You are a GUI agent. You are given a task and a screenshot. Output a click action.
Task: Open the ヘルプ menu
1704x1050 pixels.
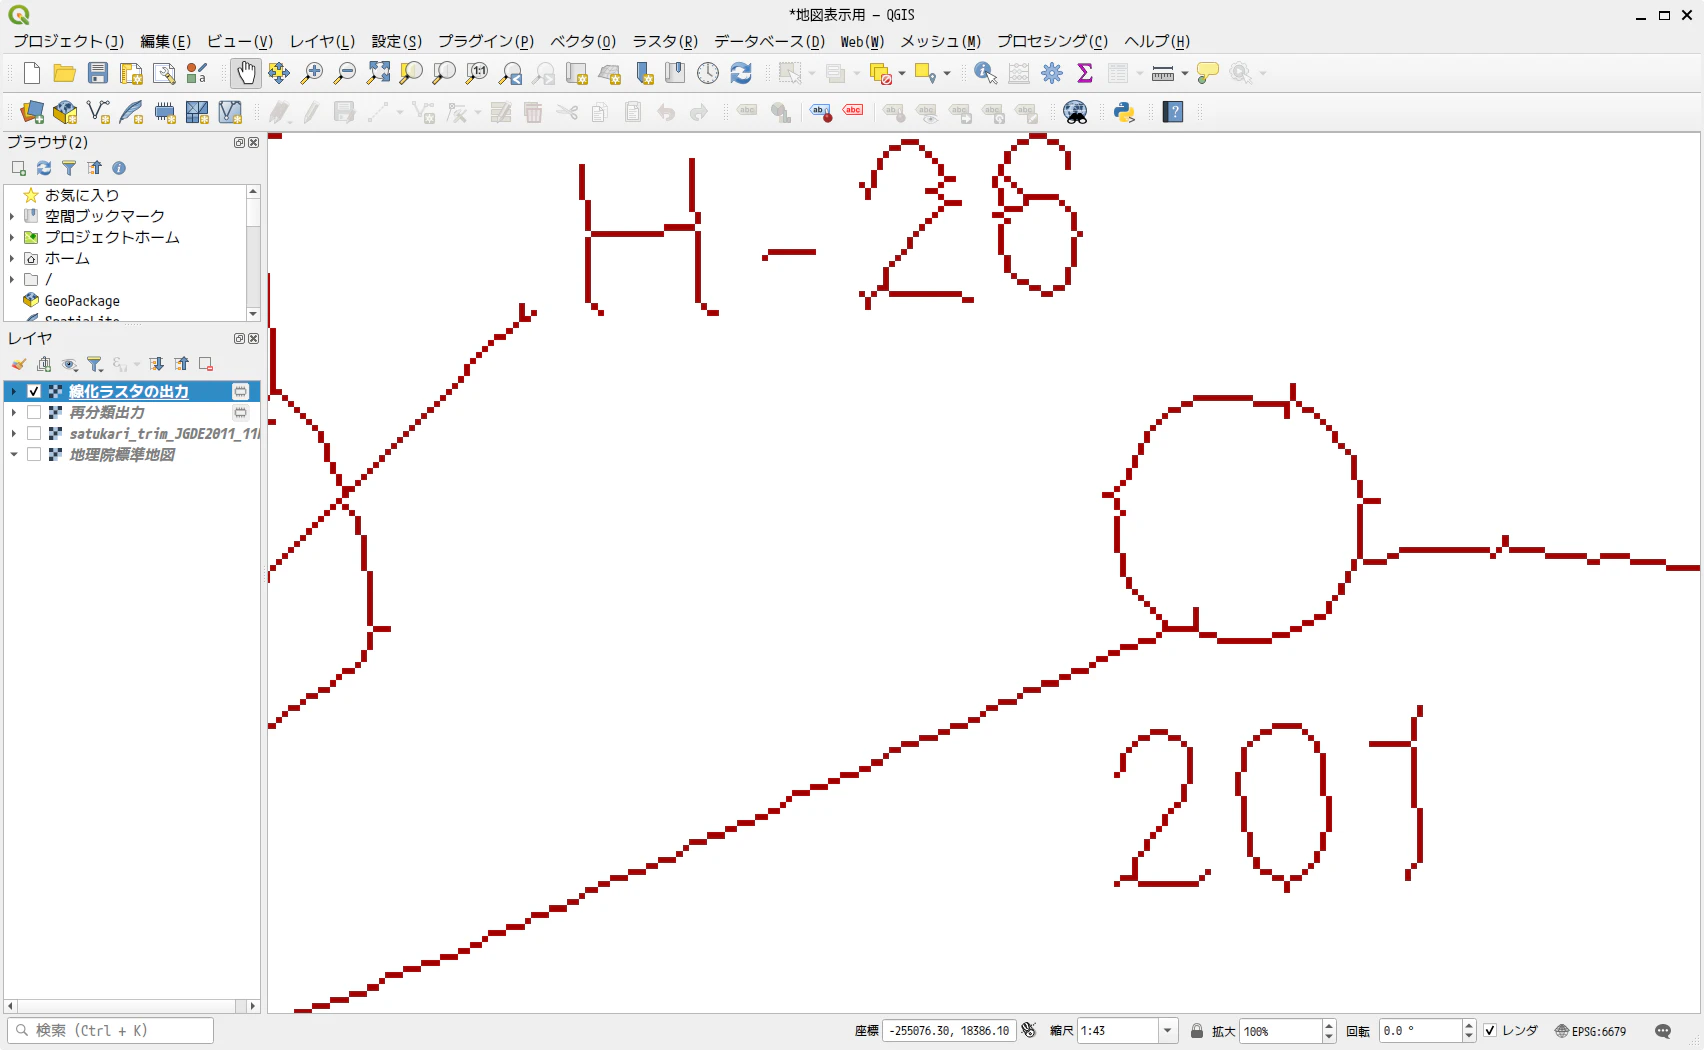pos(1157,41)
